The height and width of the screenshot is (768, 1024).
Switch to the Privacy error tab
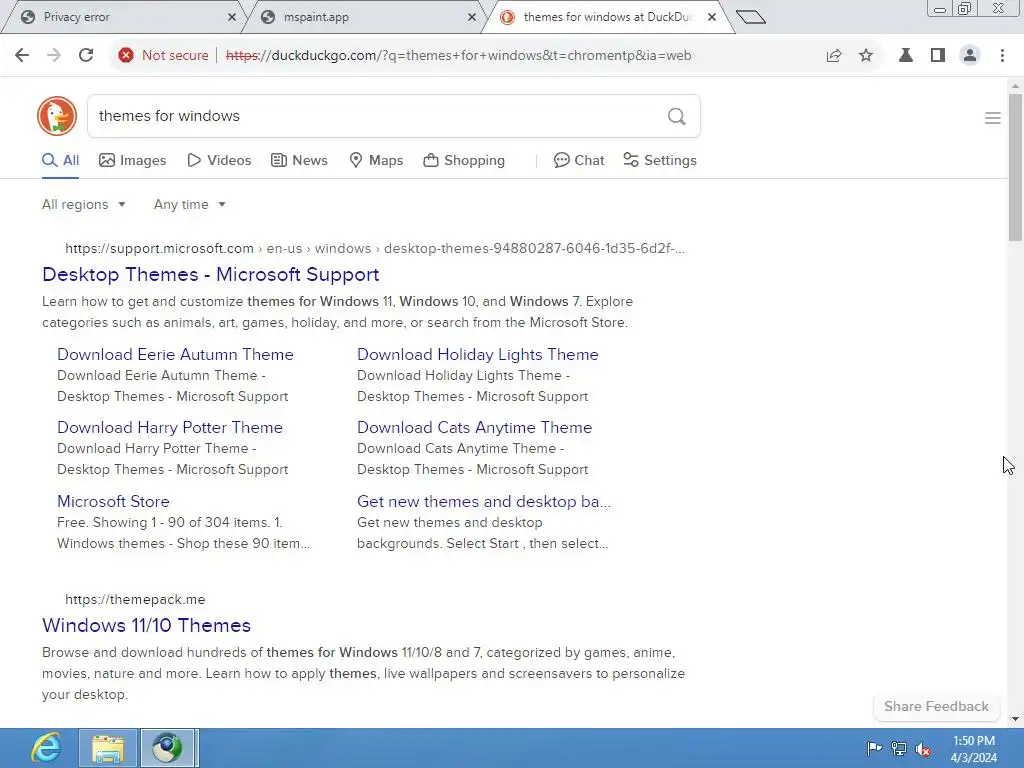pos(124,17)
